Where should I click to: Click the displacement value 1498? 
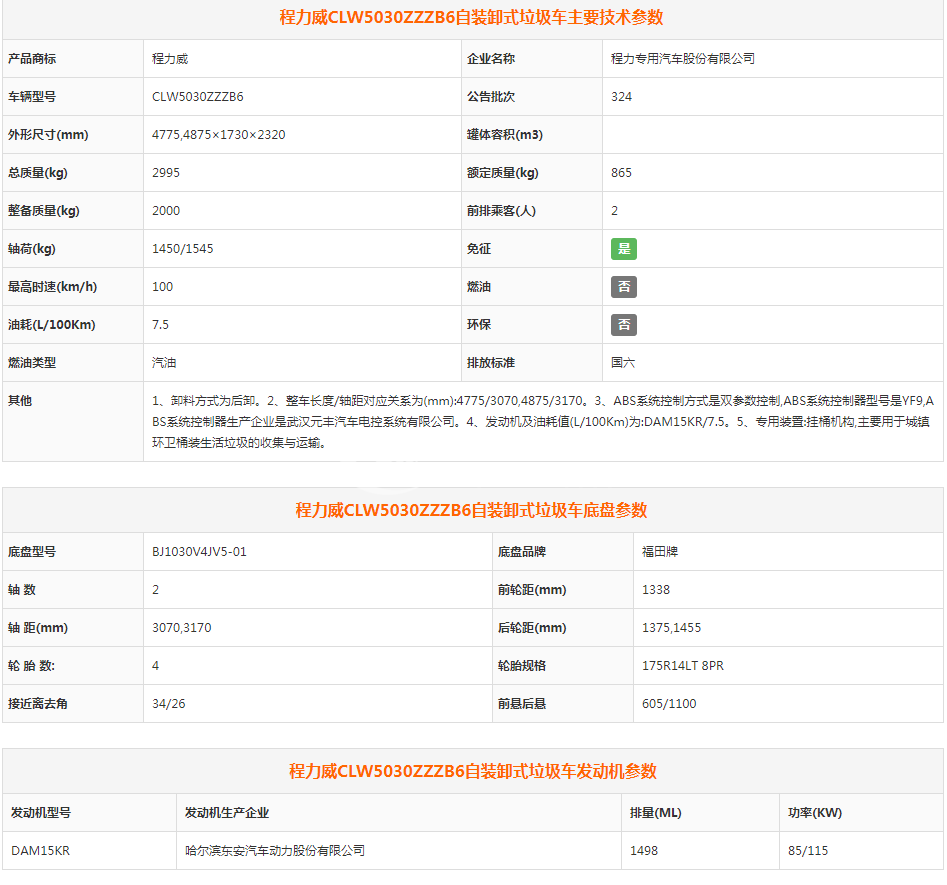[643, 851]
